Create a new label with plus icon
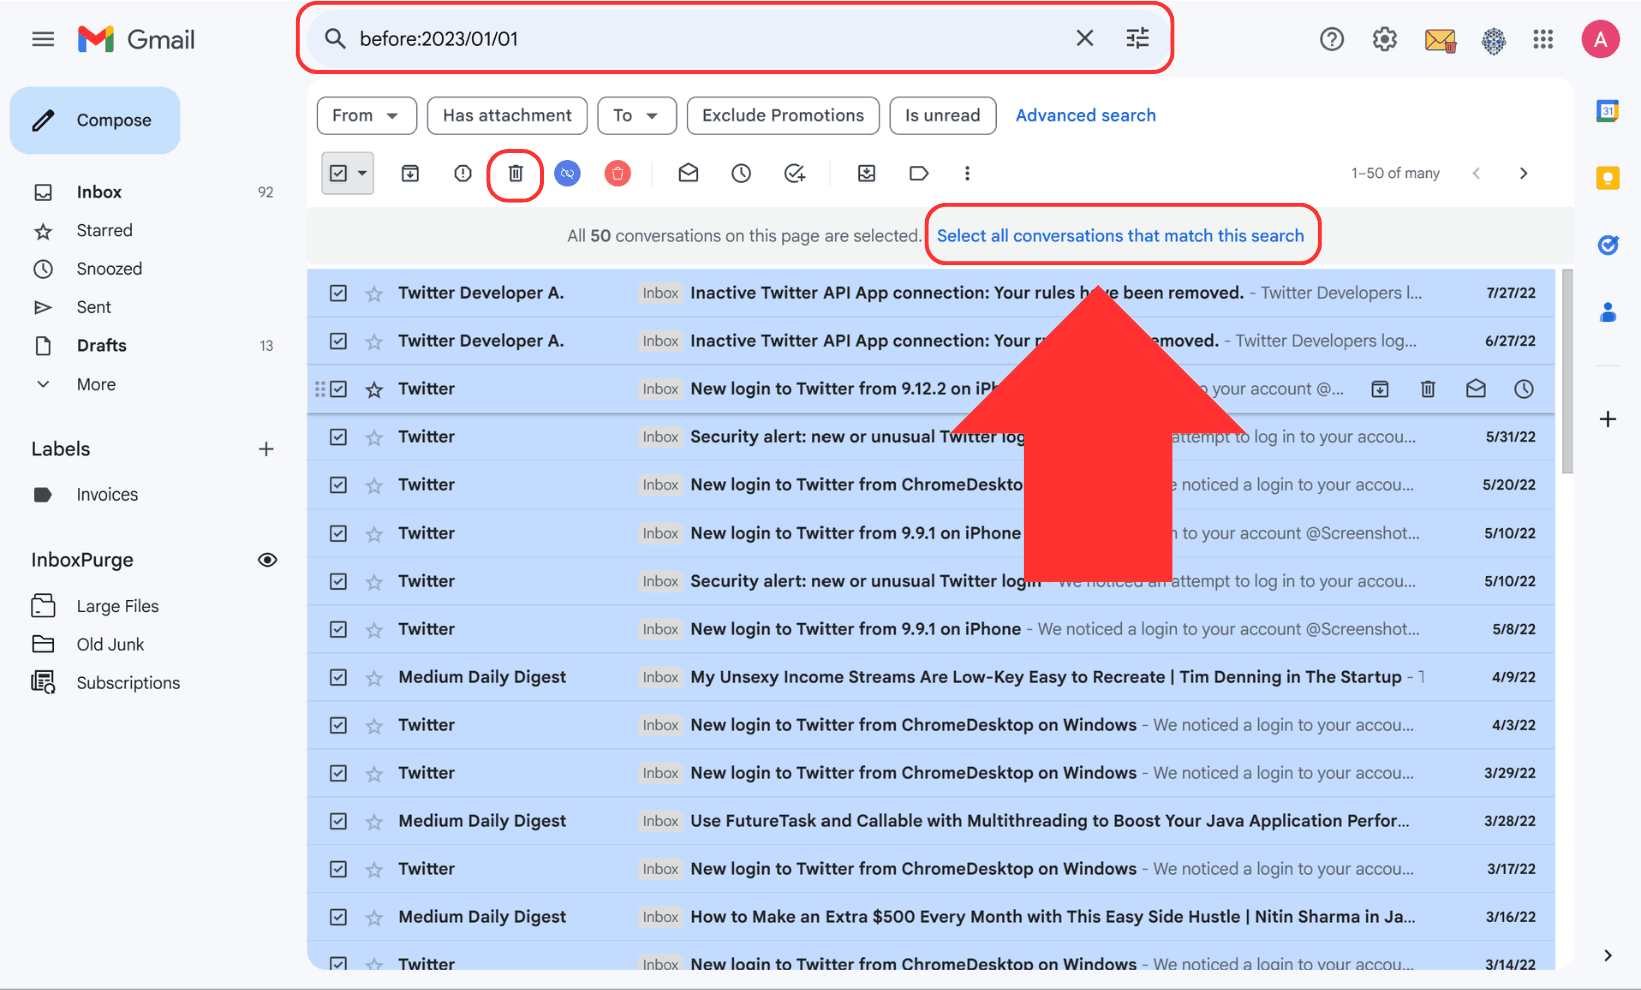The height and width of the screenshot is (990, 1641). click(x=266, y=449)
